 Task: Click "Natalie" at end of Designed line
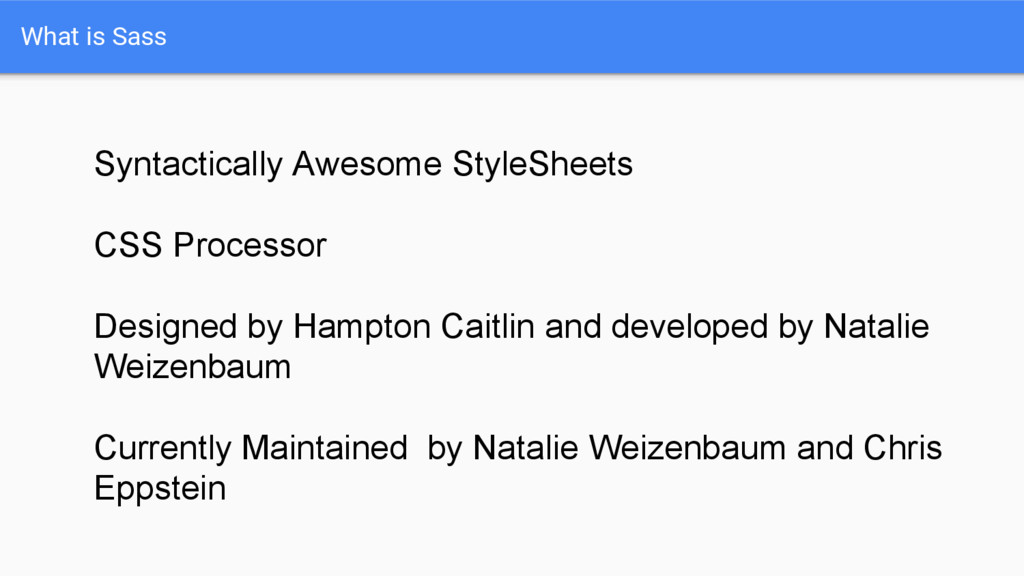pos(876,326)
